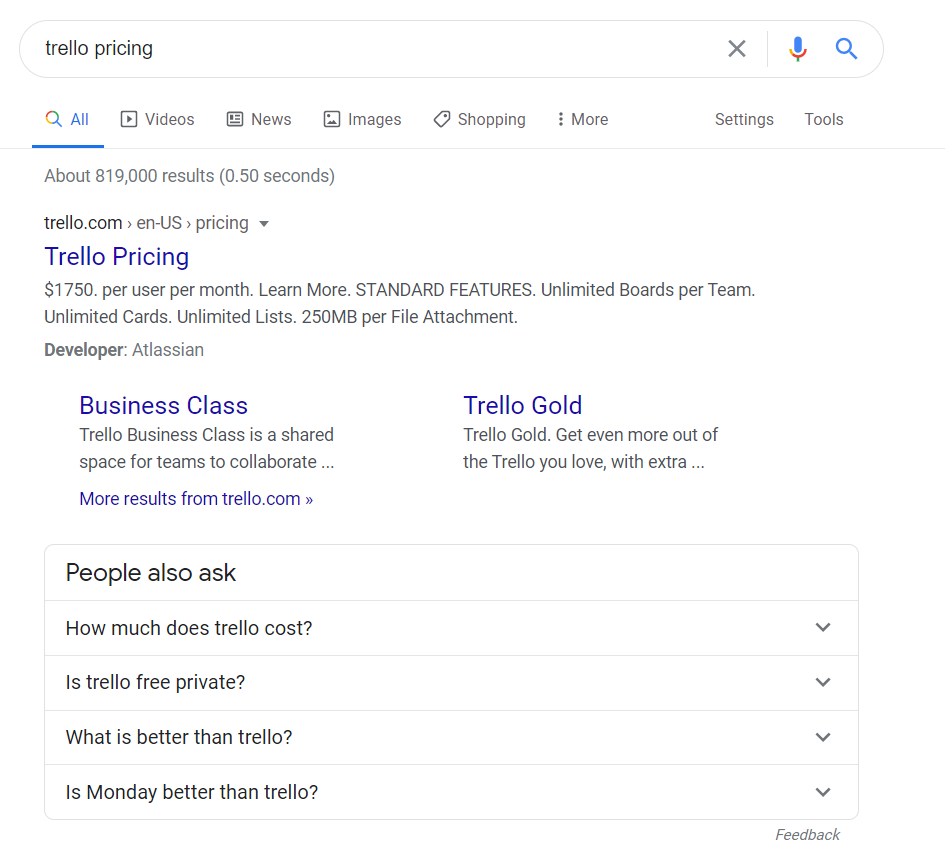Viewport: 945px width, 858px height.
Task: Open the Settings menu
Action: point(744,119)
